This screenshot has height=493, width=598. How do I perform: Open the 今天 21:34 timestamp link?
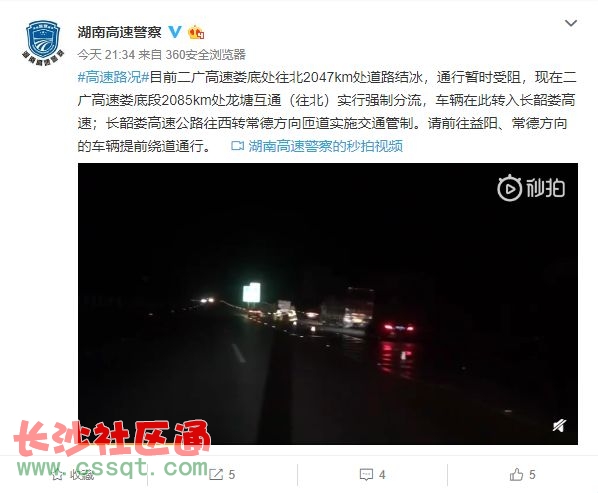[x=106, y=55]
